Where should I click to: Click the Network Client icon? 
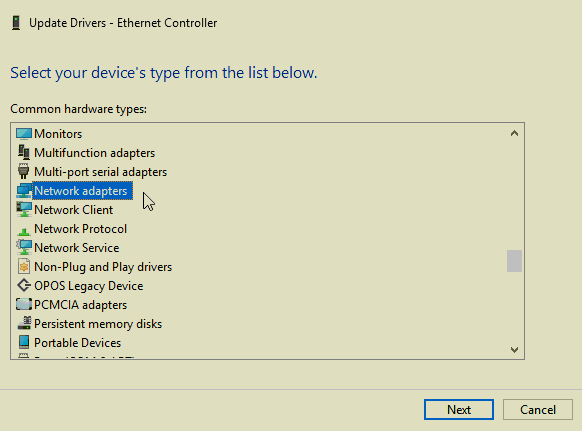pyautogui.click(x=24, y=210)
